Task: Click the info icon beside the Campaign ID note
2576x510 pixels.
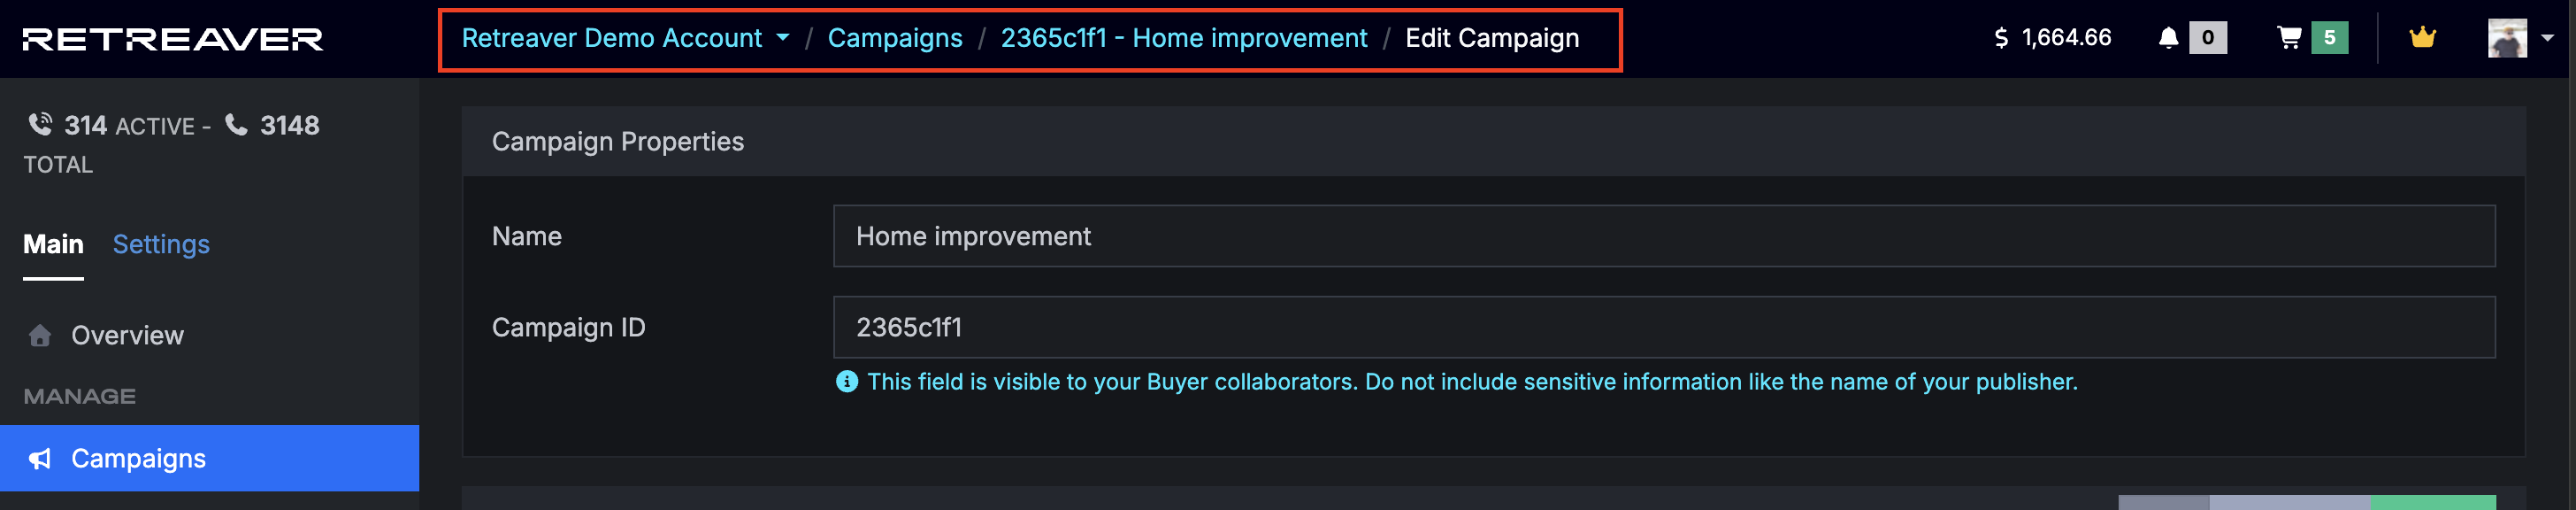Action: click(846, 382)
